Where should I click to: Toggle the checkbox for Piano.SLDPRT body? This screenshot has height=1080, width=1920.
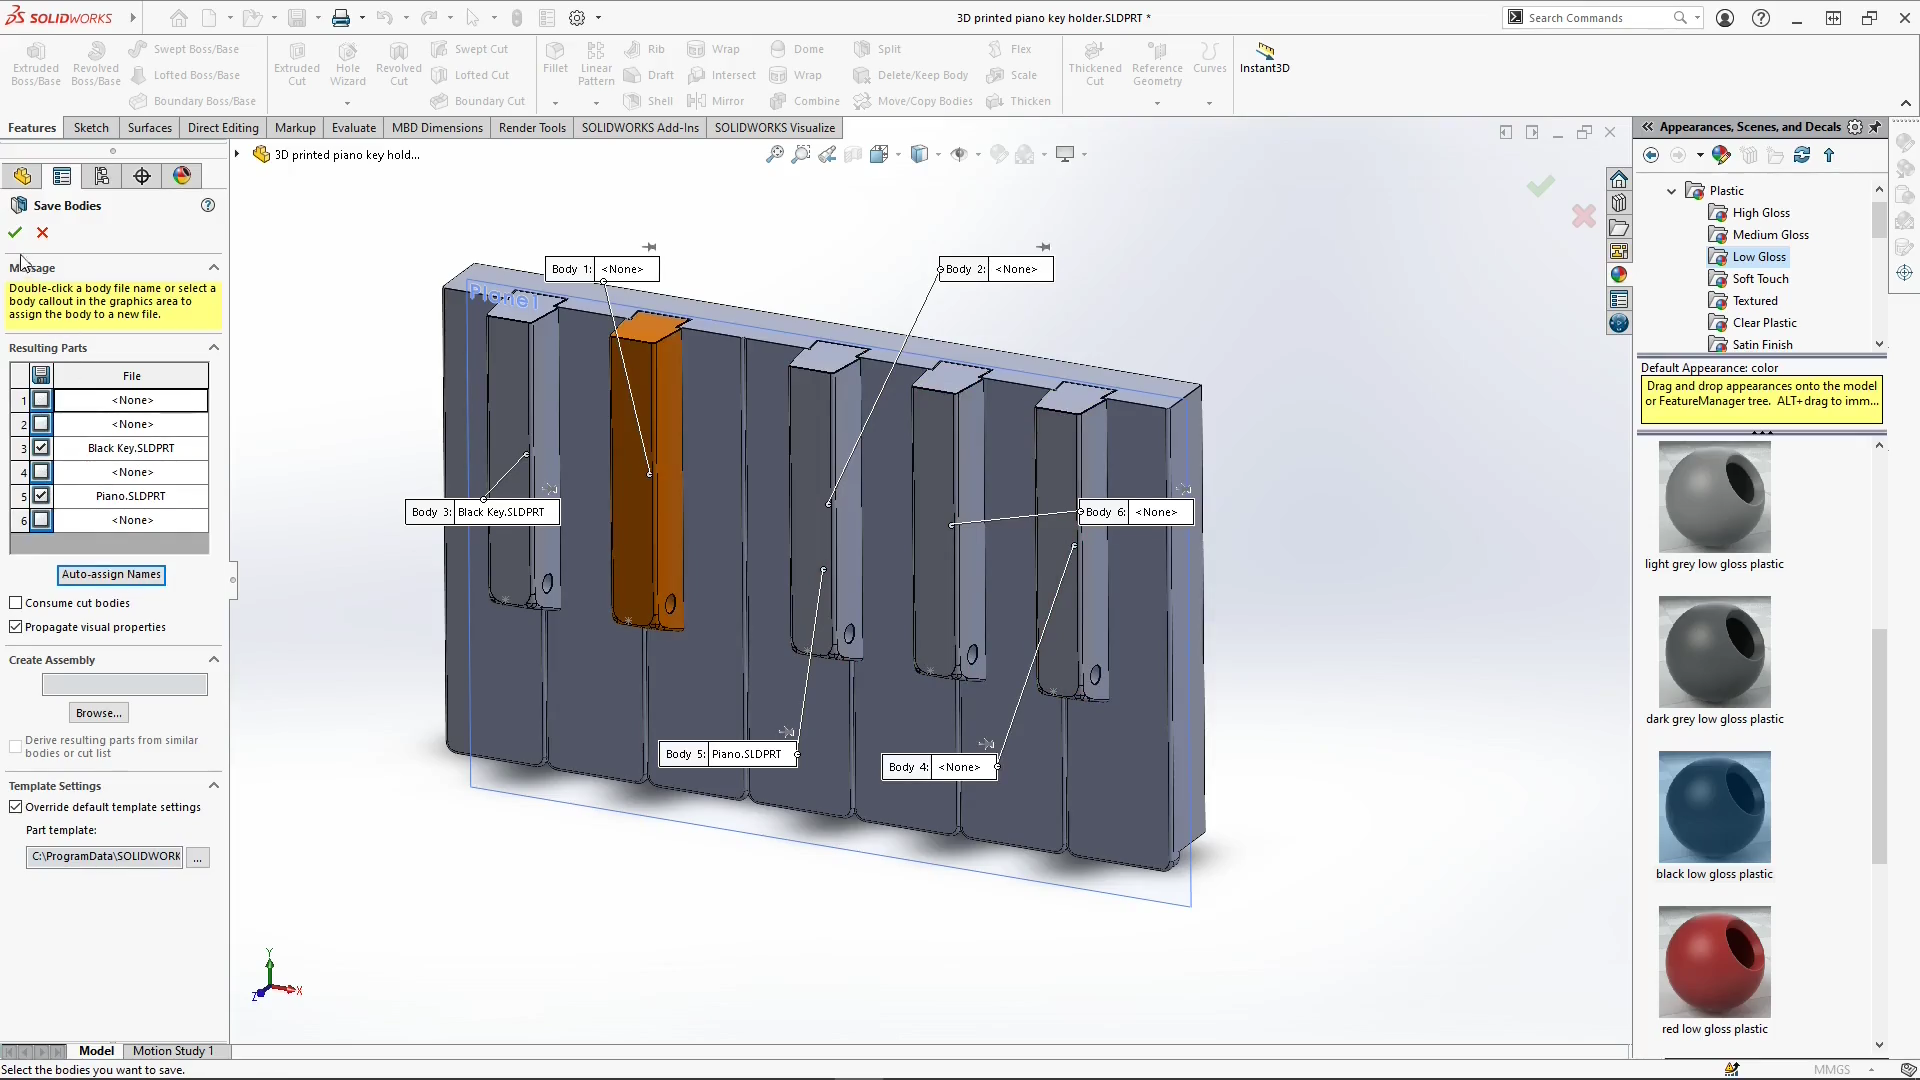(41, 495)
